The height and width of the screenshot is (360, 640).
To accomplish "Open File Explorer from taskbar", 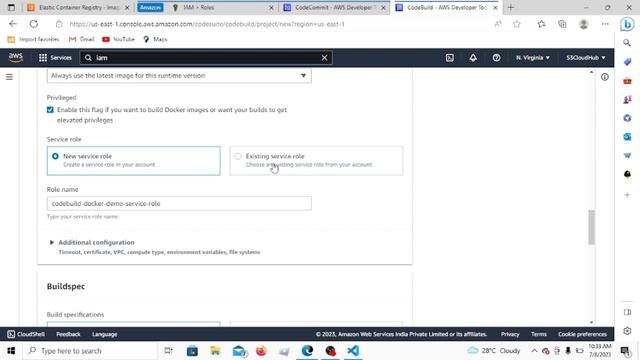I will (x=215, y=351).
